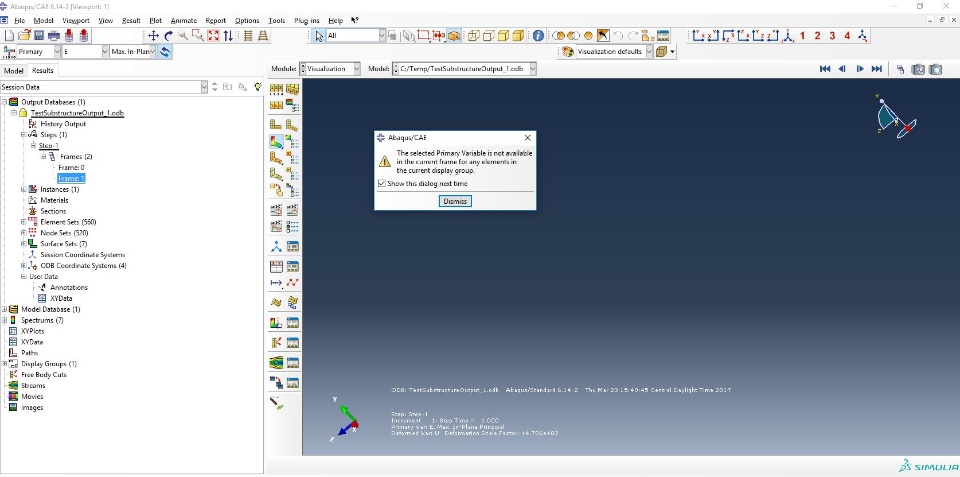Expand the Model Database (1) node
960x477 pixels.
pos(4,309)
